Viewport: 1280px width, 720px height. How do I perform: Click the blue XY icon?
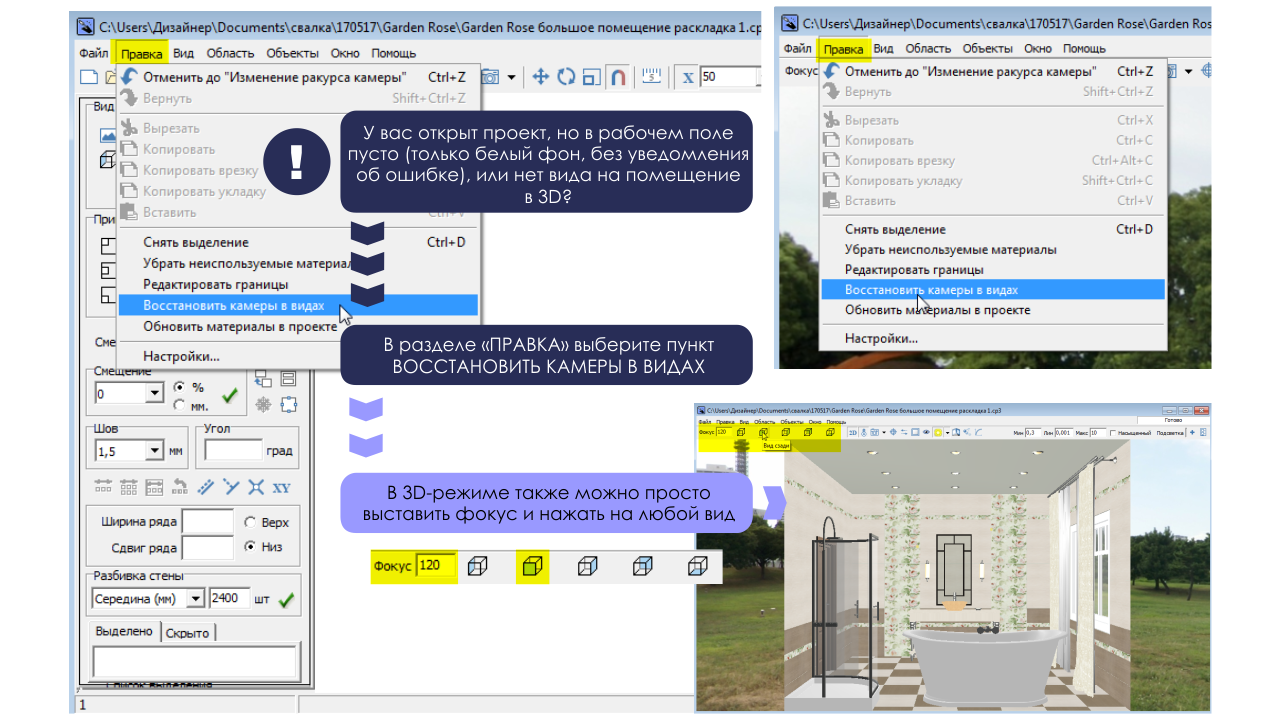click(x=282, y=487)
